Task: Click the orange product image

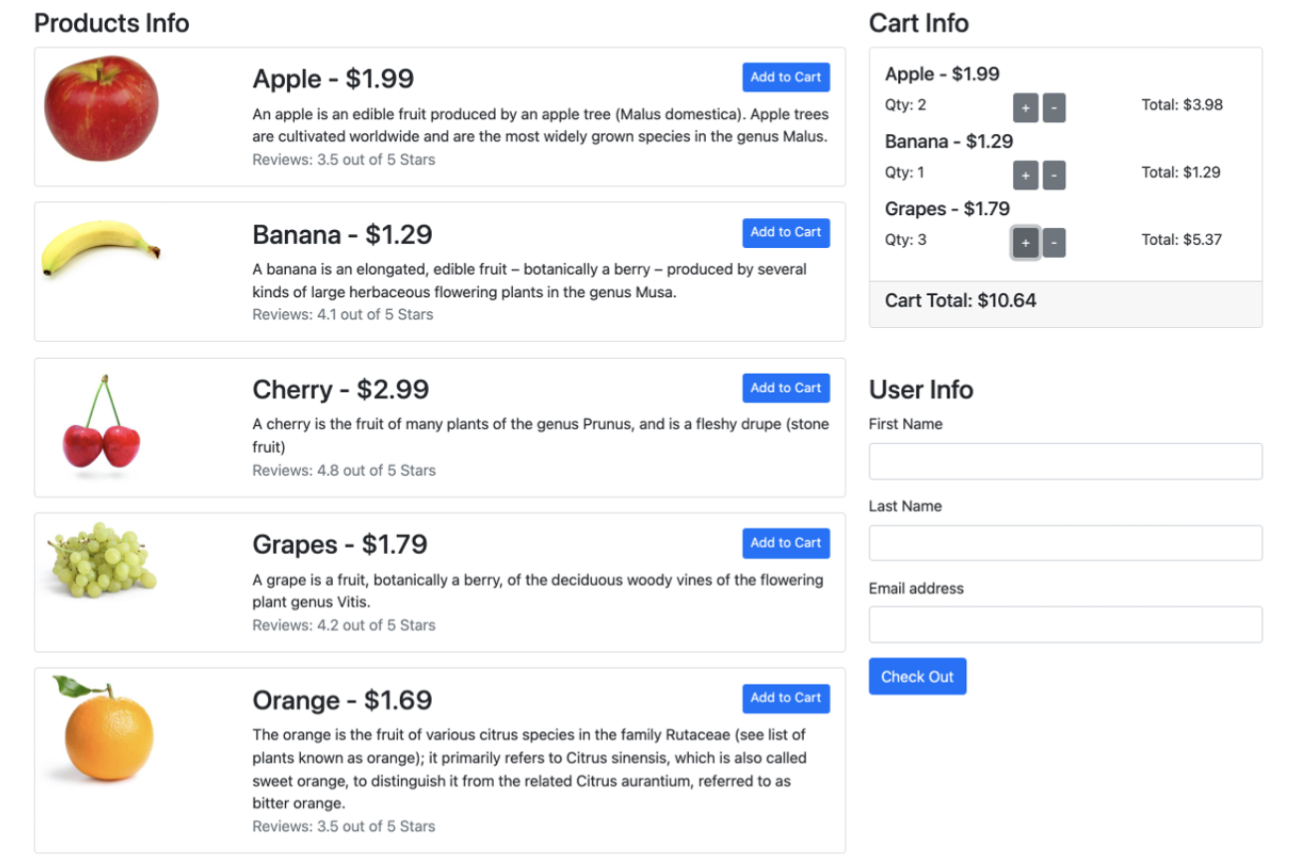Action: tap(104, 728)
